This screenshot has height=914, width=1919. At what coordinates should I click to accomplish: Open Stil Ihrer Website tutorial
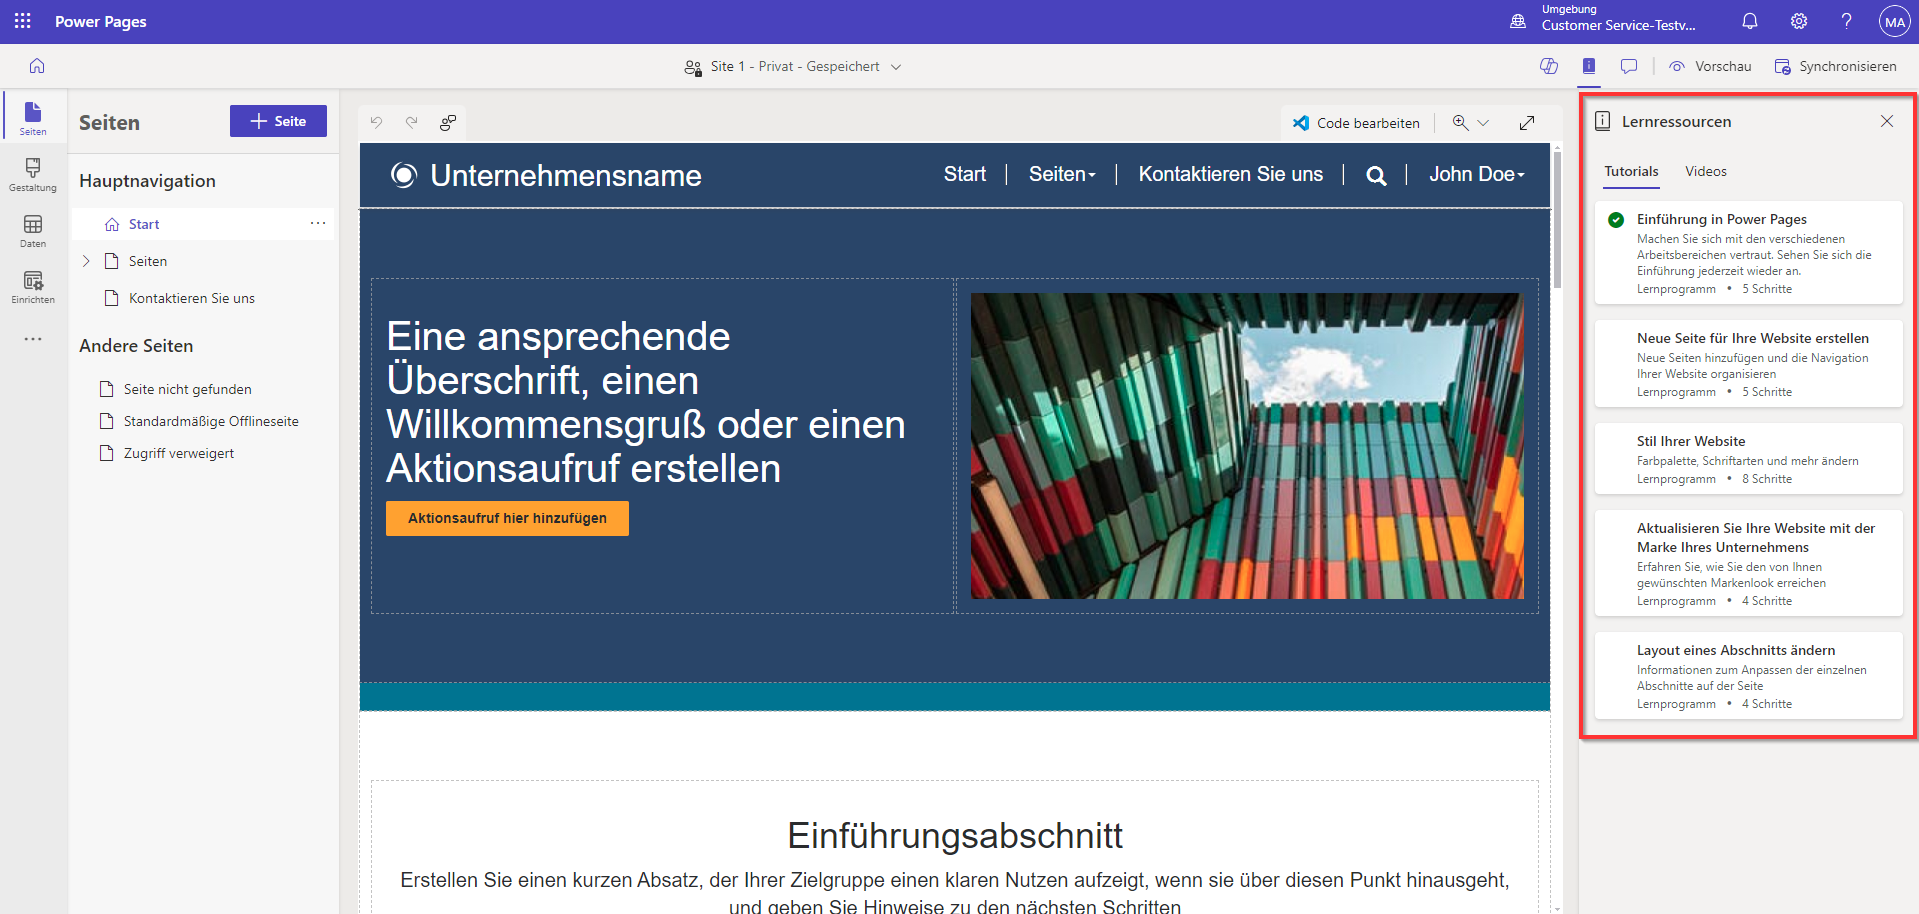(1748, 459)
